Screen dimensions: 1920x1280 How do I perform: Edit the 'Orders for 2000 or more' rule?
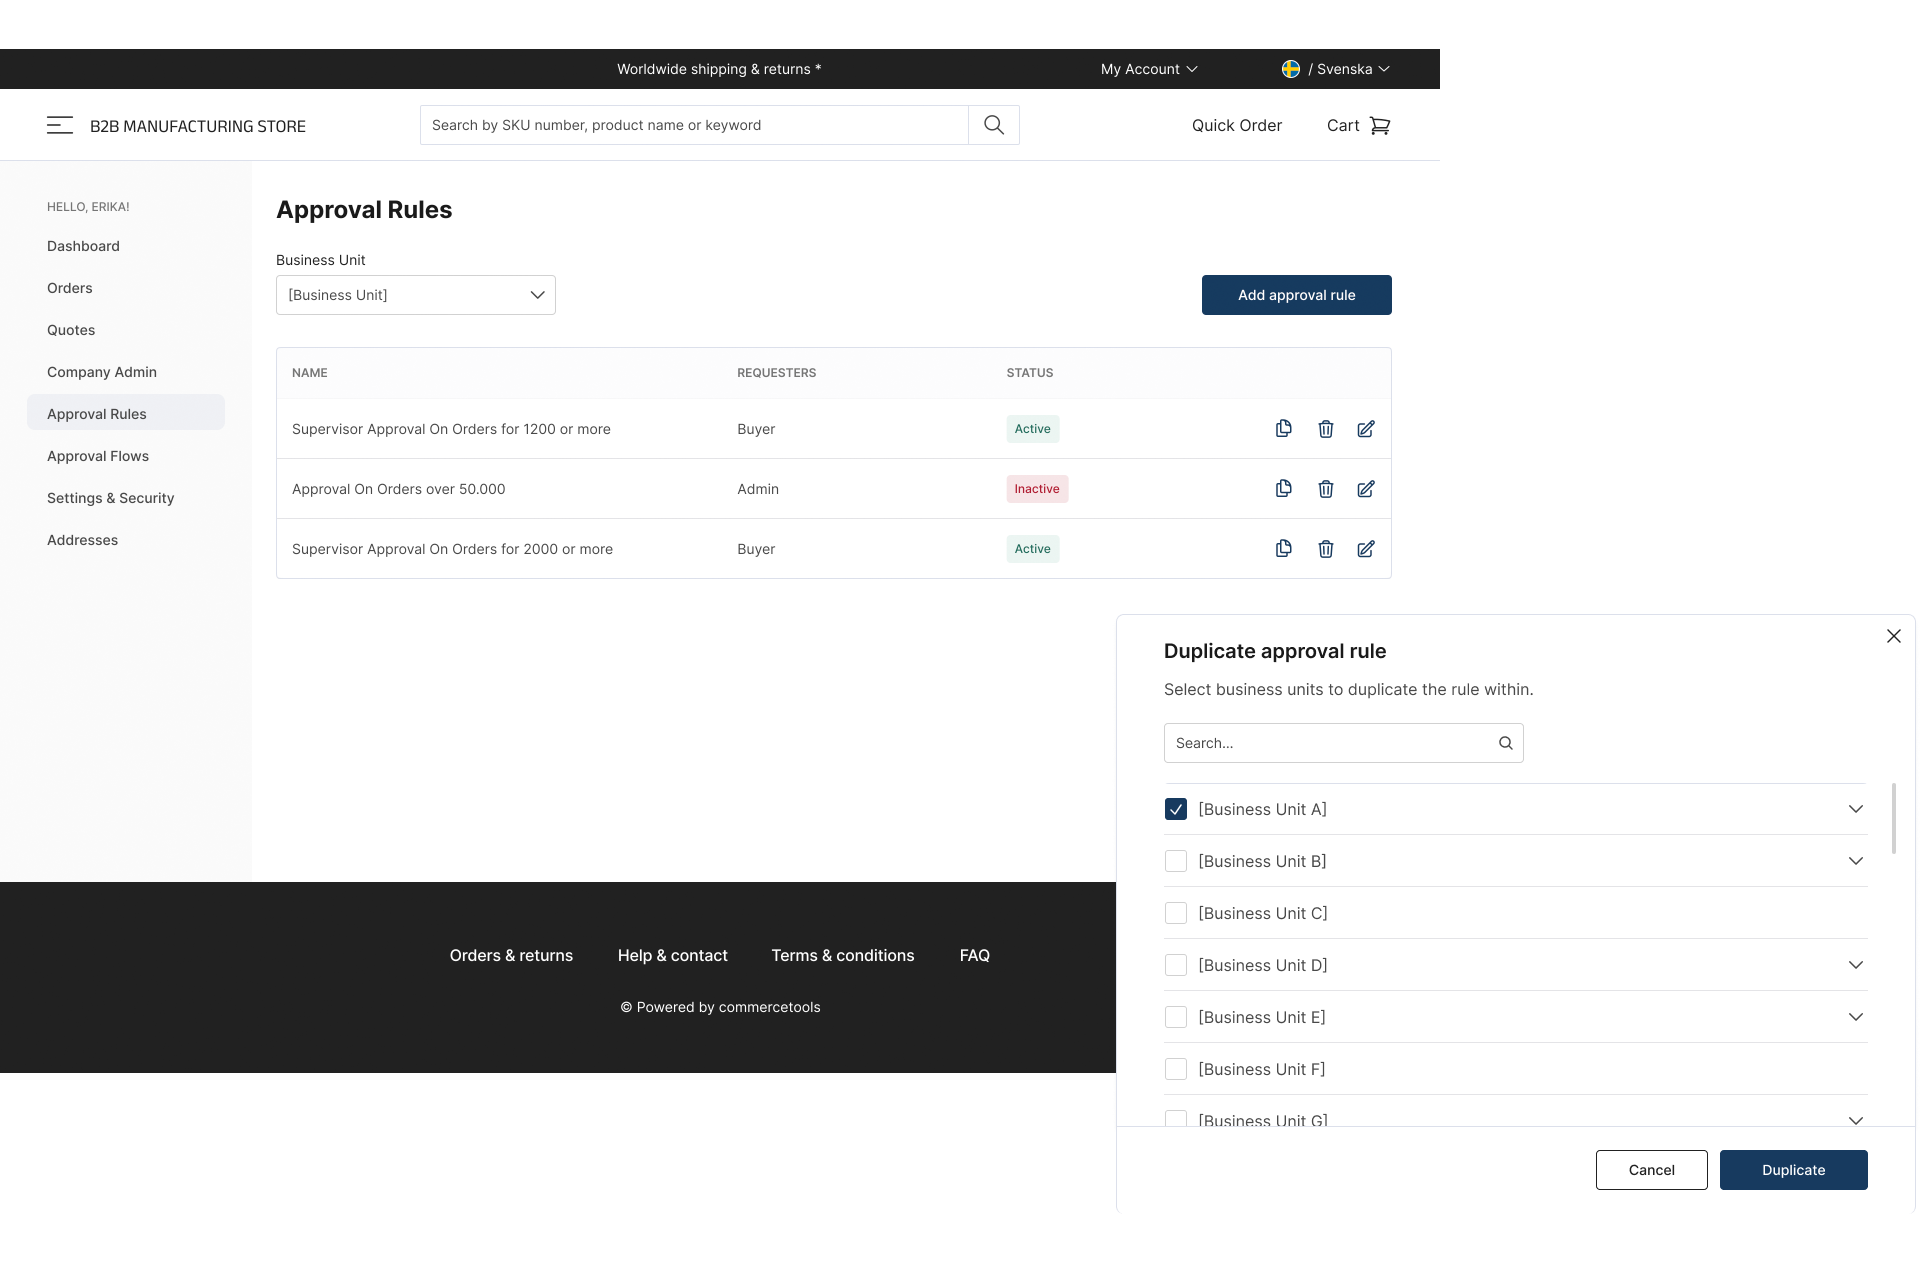(1366, 549)
